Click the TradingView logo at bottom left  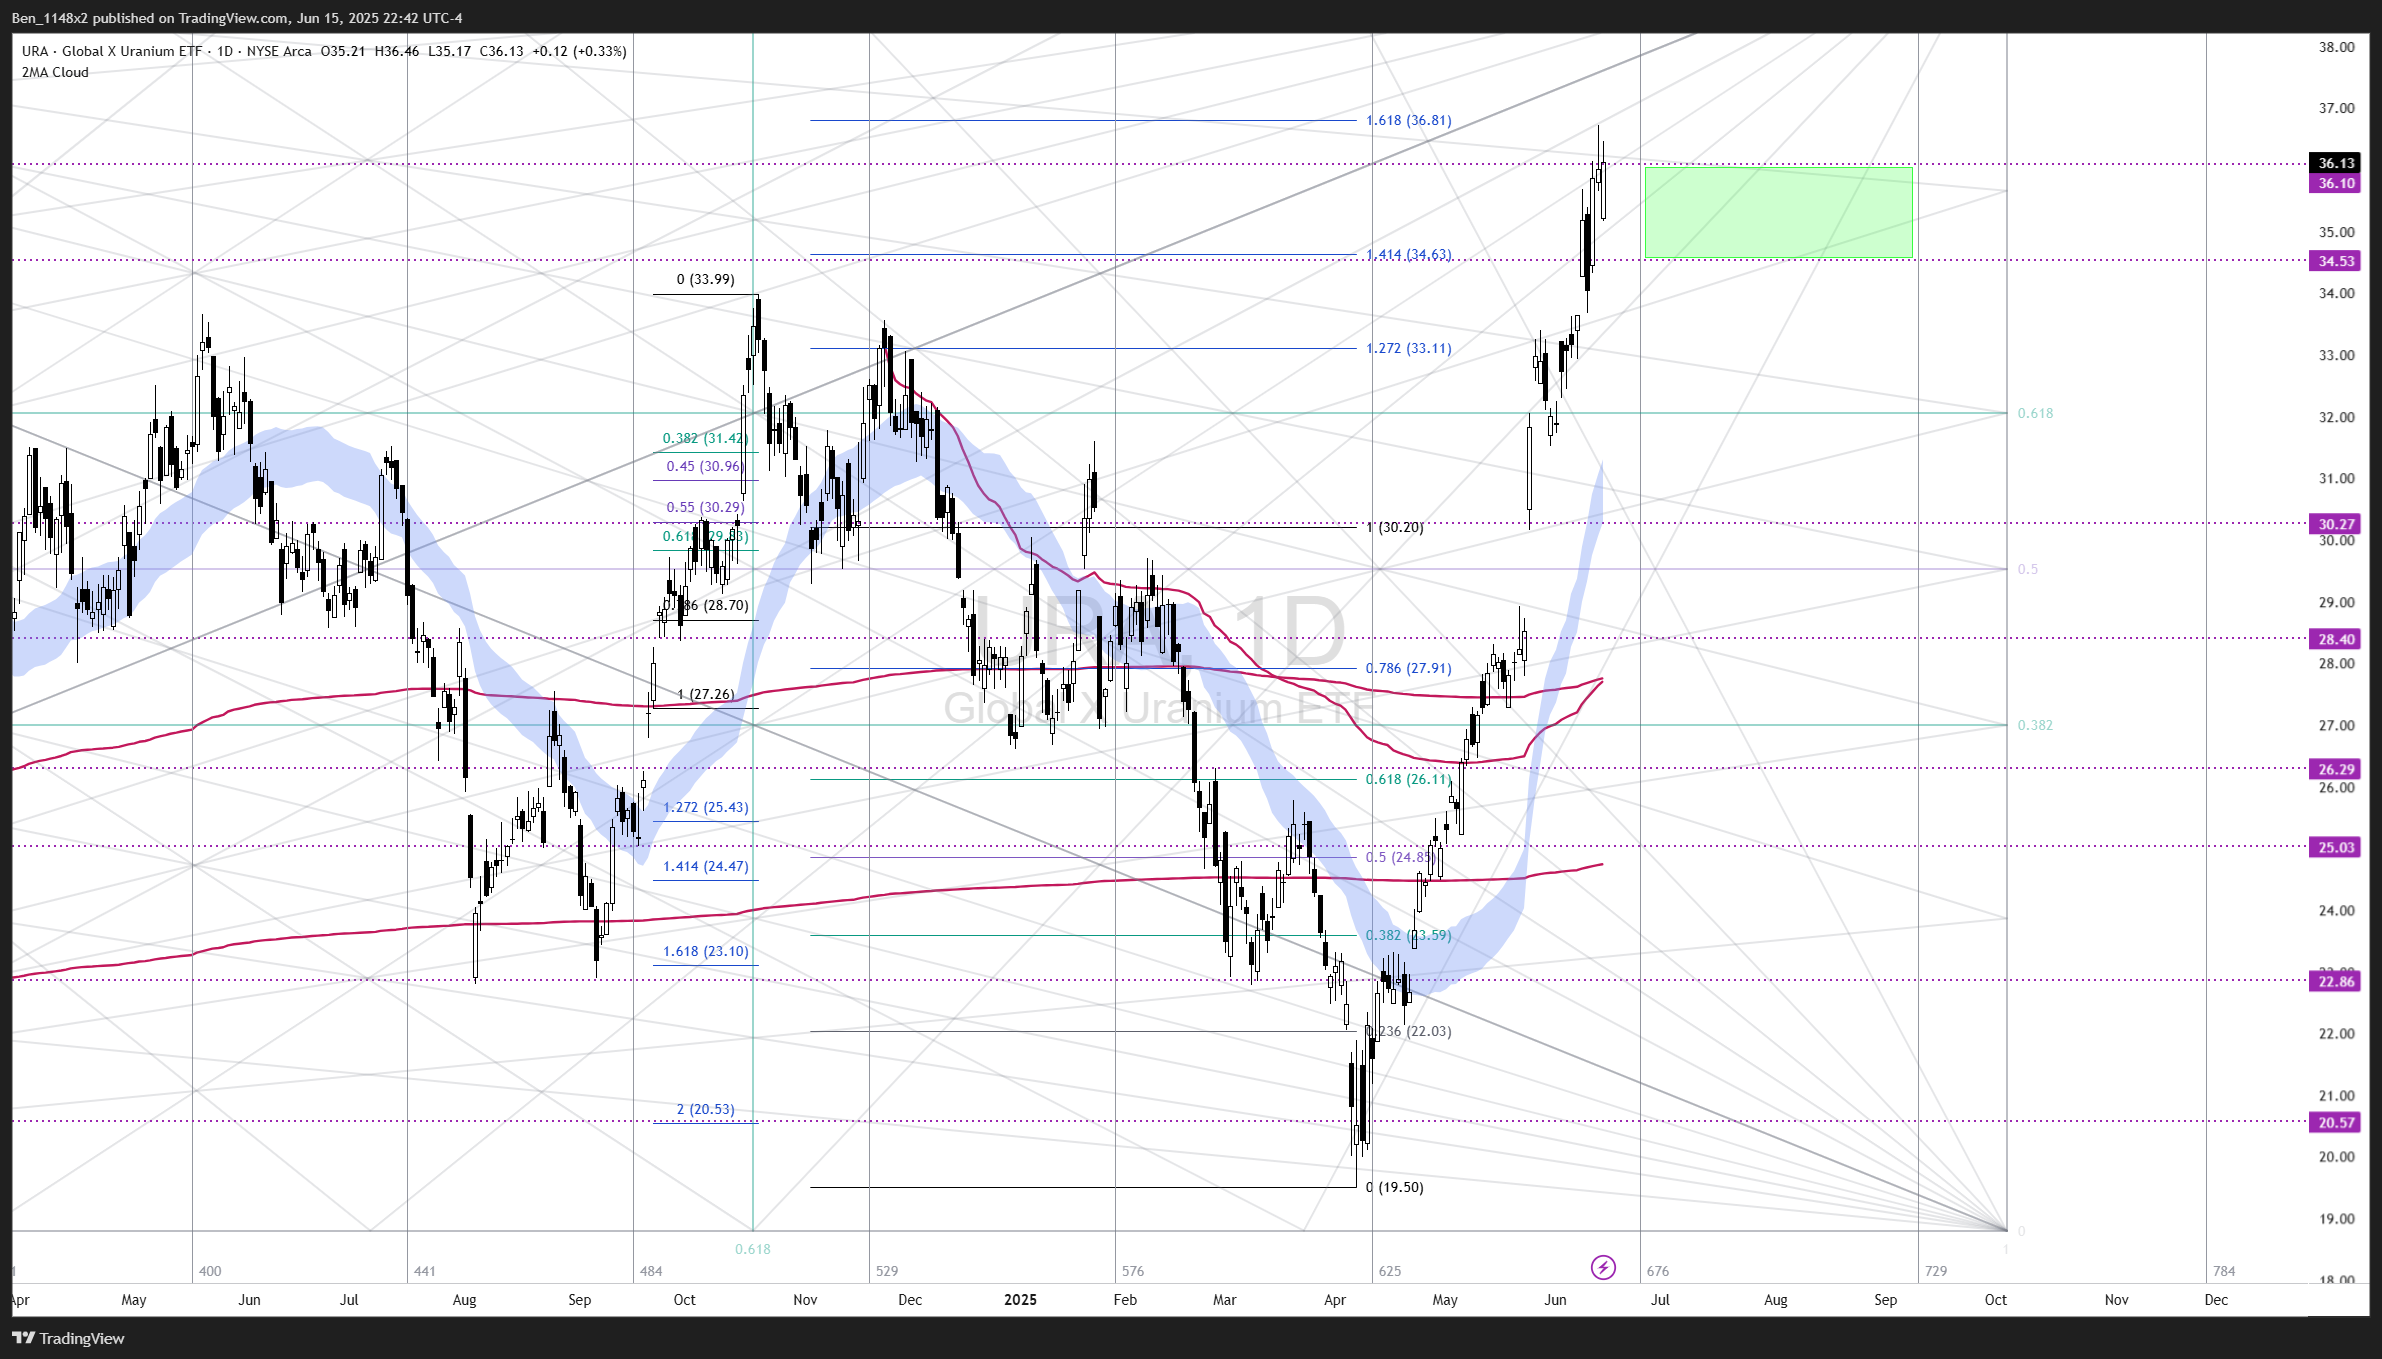pyautogui.click(x=68, y=1338)
